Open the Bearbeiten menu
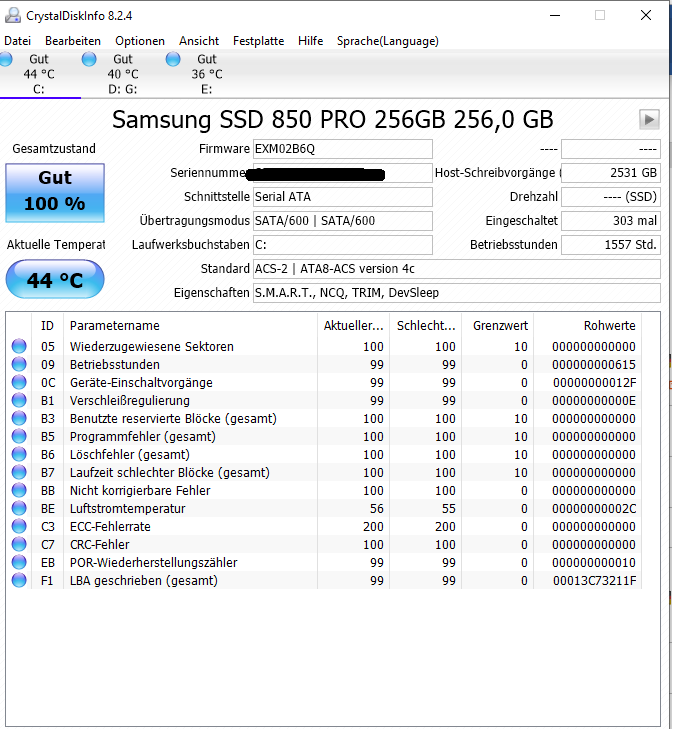Image resolution: width=675 pixels, height=729 pixels. pyautogui.click(x=73, y=41)
